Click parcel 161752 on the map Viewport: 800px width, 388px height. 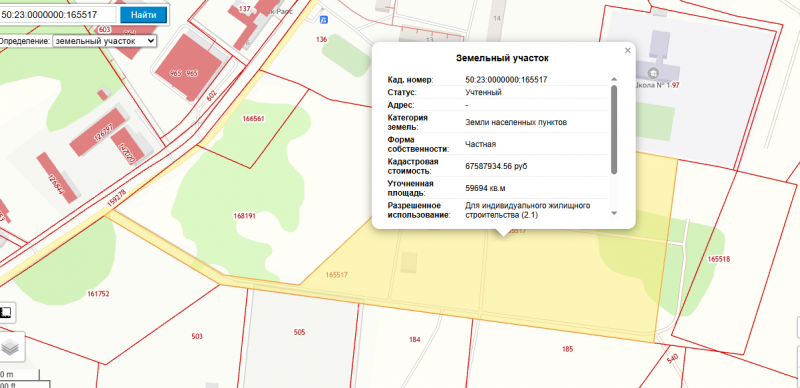(98, 294)
